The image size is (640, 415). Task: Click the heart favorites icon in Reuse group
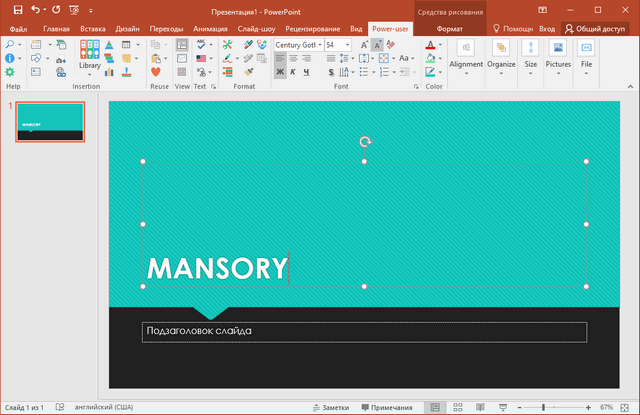[x=157, y=72]
